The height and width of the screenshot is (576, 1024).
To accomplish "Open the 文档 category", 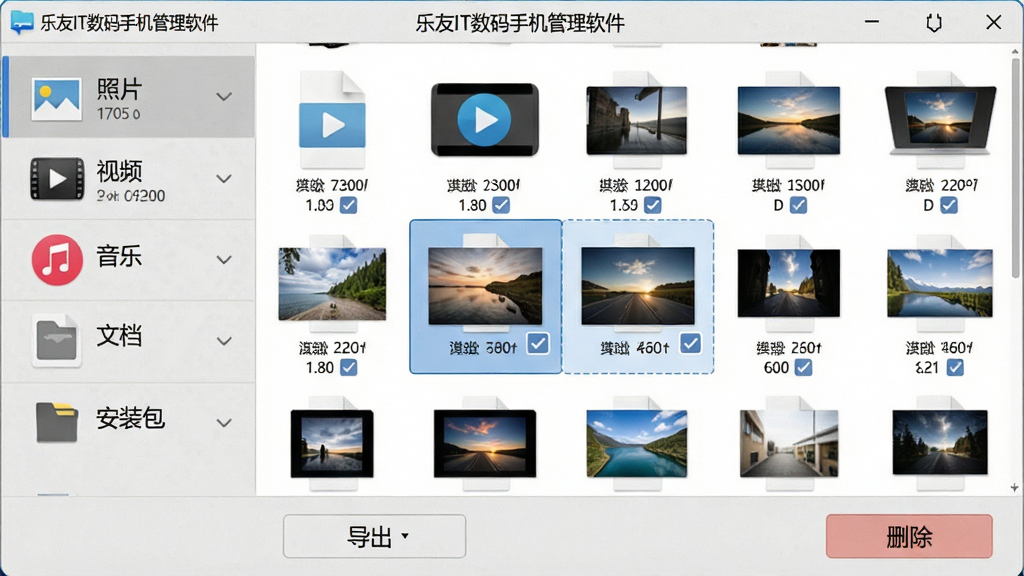I will point(129,340).
